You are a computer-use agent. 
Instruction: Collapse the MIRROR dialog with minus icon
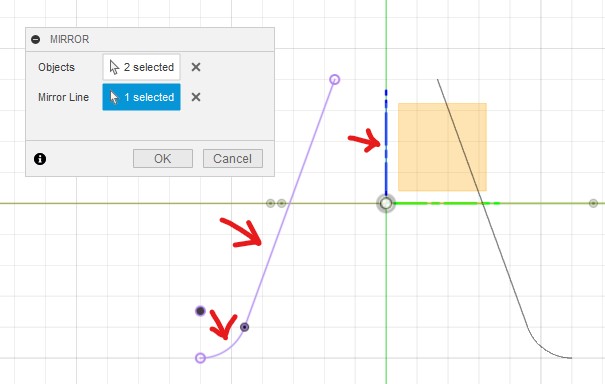pos(35,39)
